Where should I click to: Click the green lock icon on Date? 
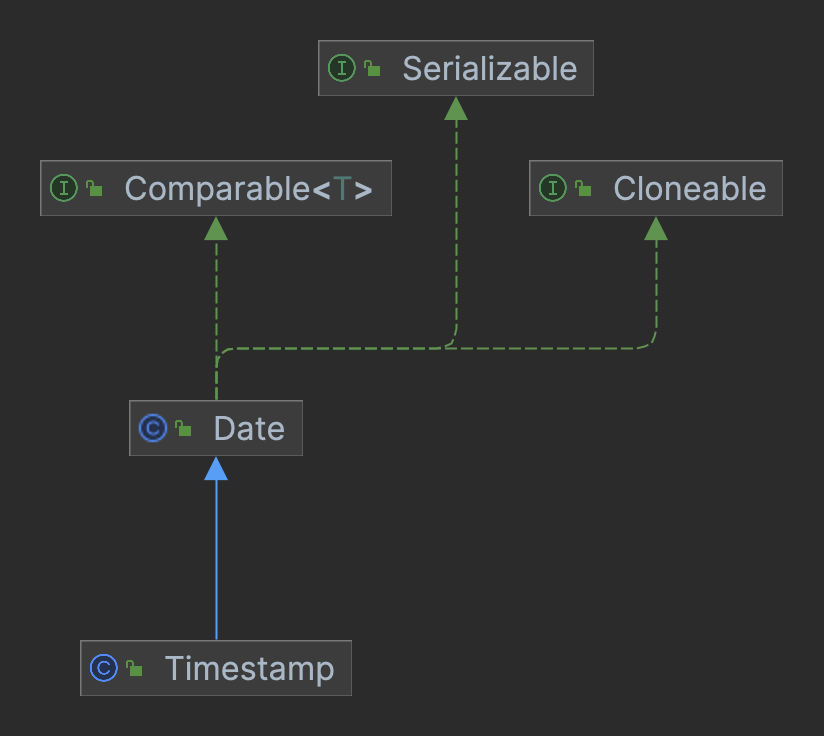(x=184, y=428)
